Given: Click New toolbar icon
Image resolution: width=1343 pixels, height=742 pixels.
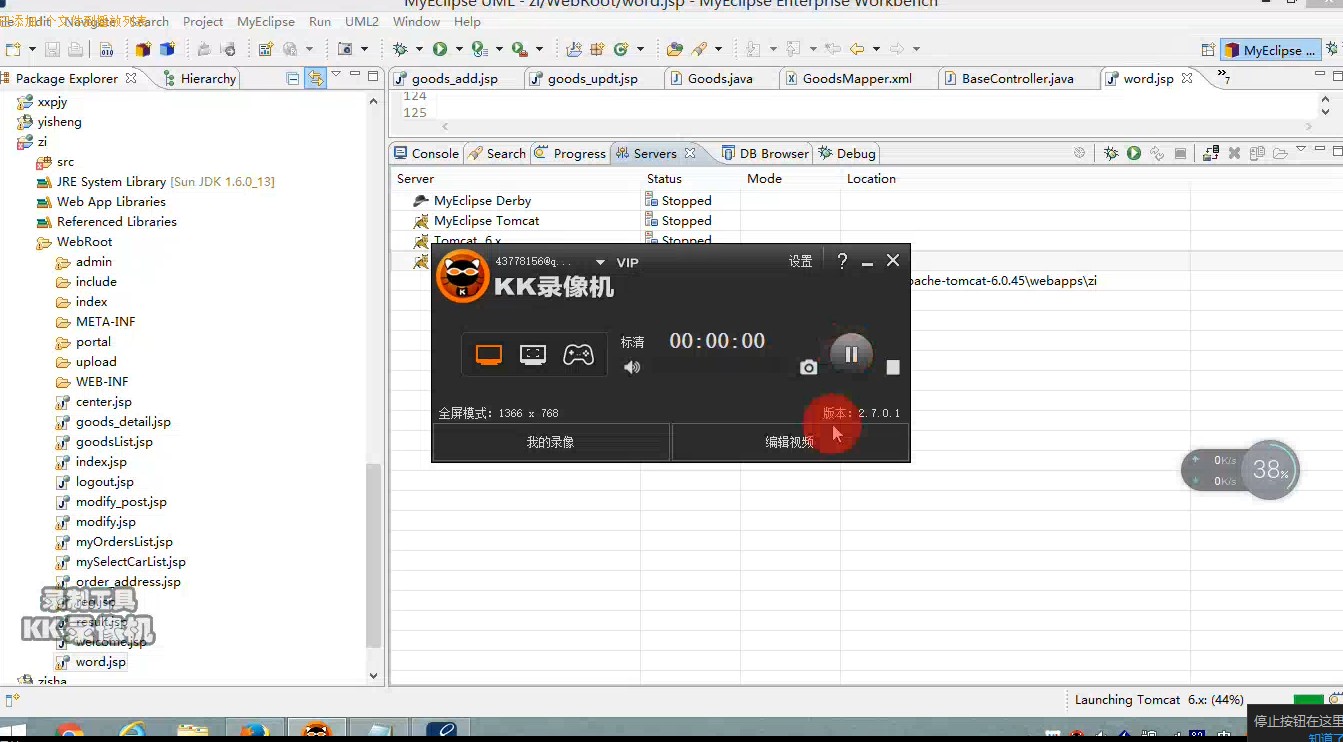Looking at the screenshot, I should click(13, 49).
